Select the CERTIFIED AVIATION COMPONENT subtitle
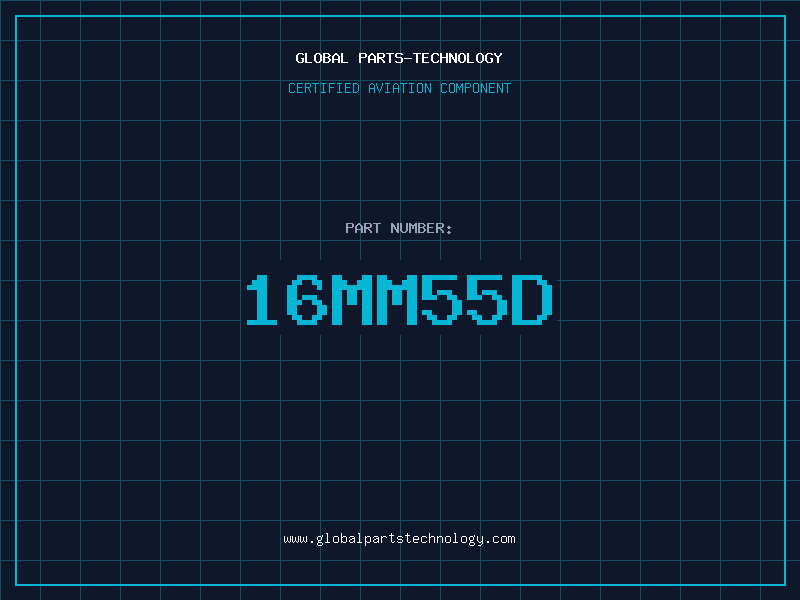 click(x=399, y=88)
